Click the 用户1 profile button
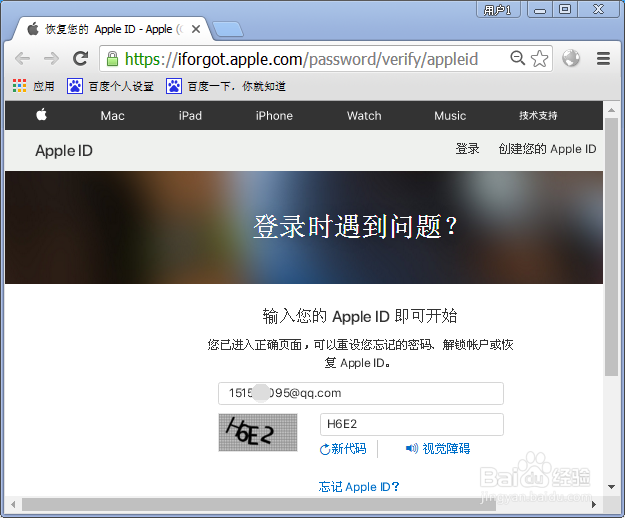This screenshot has width=625, height=518. pos(498,10)
